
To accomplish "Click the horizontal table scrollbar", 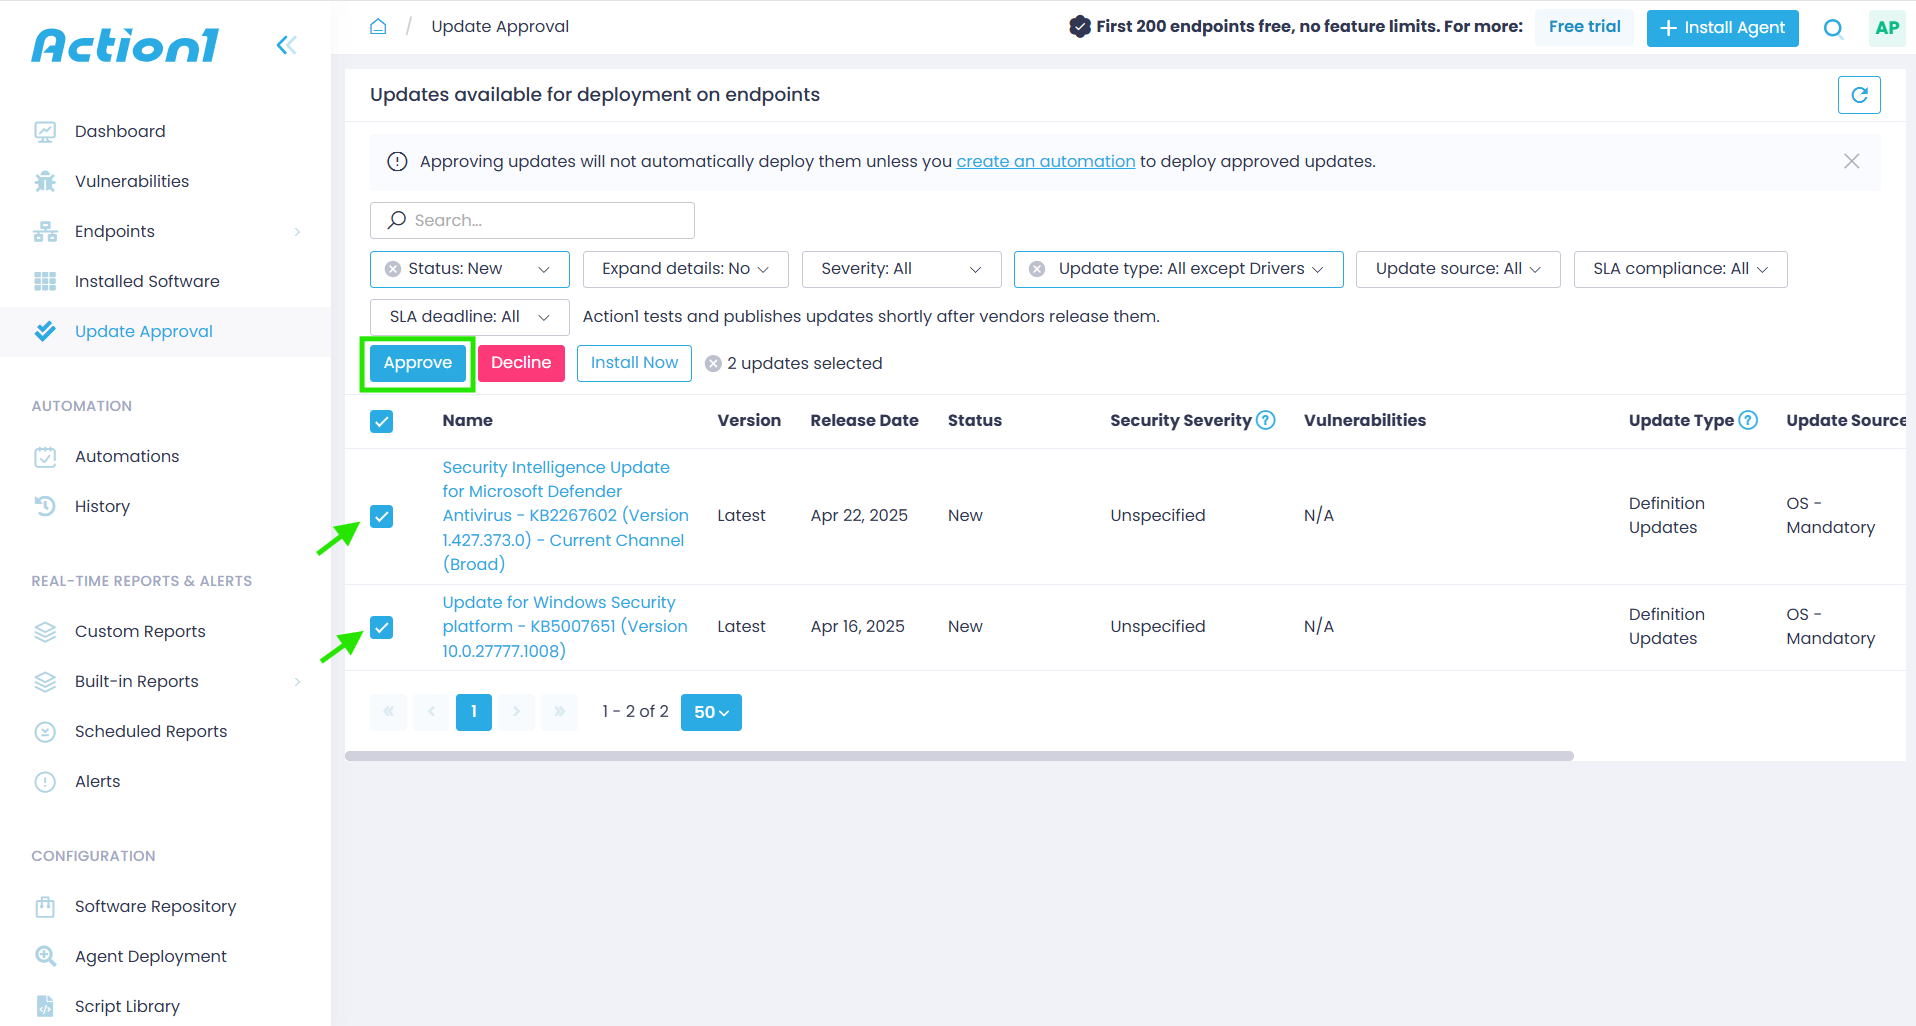I will (x=959, y=756).
